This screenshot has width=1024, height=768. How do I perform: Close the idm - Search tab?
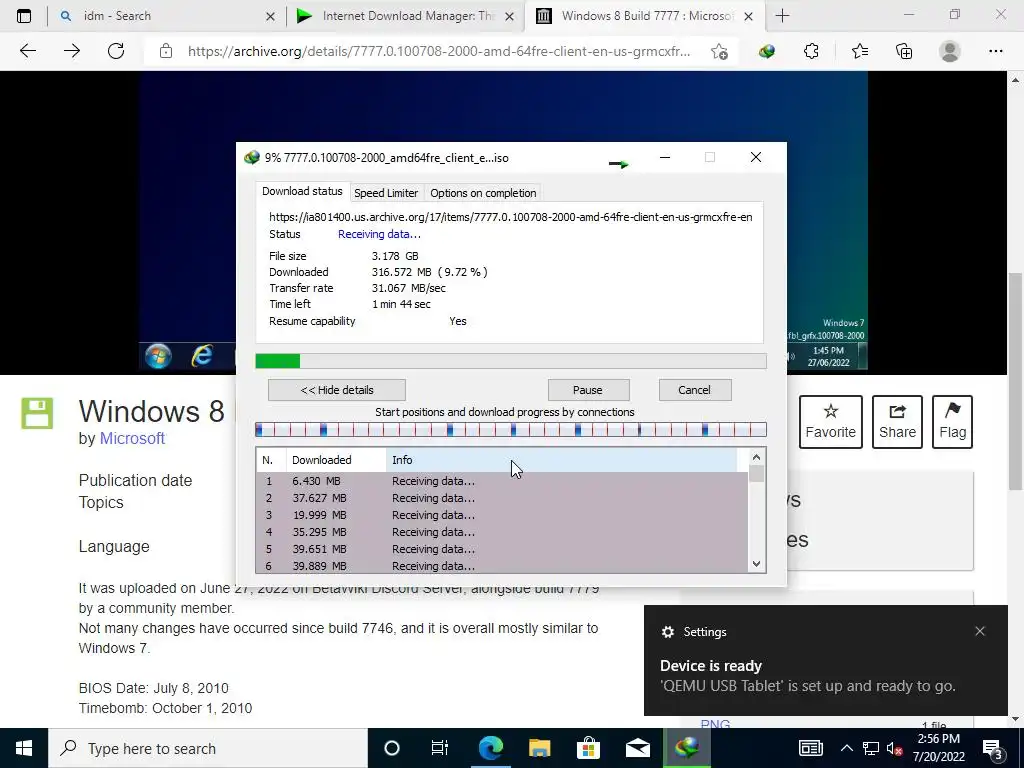270,16
